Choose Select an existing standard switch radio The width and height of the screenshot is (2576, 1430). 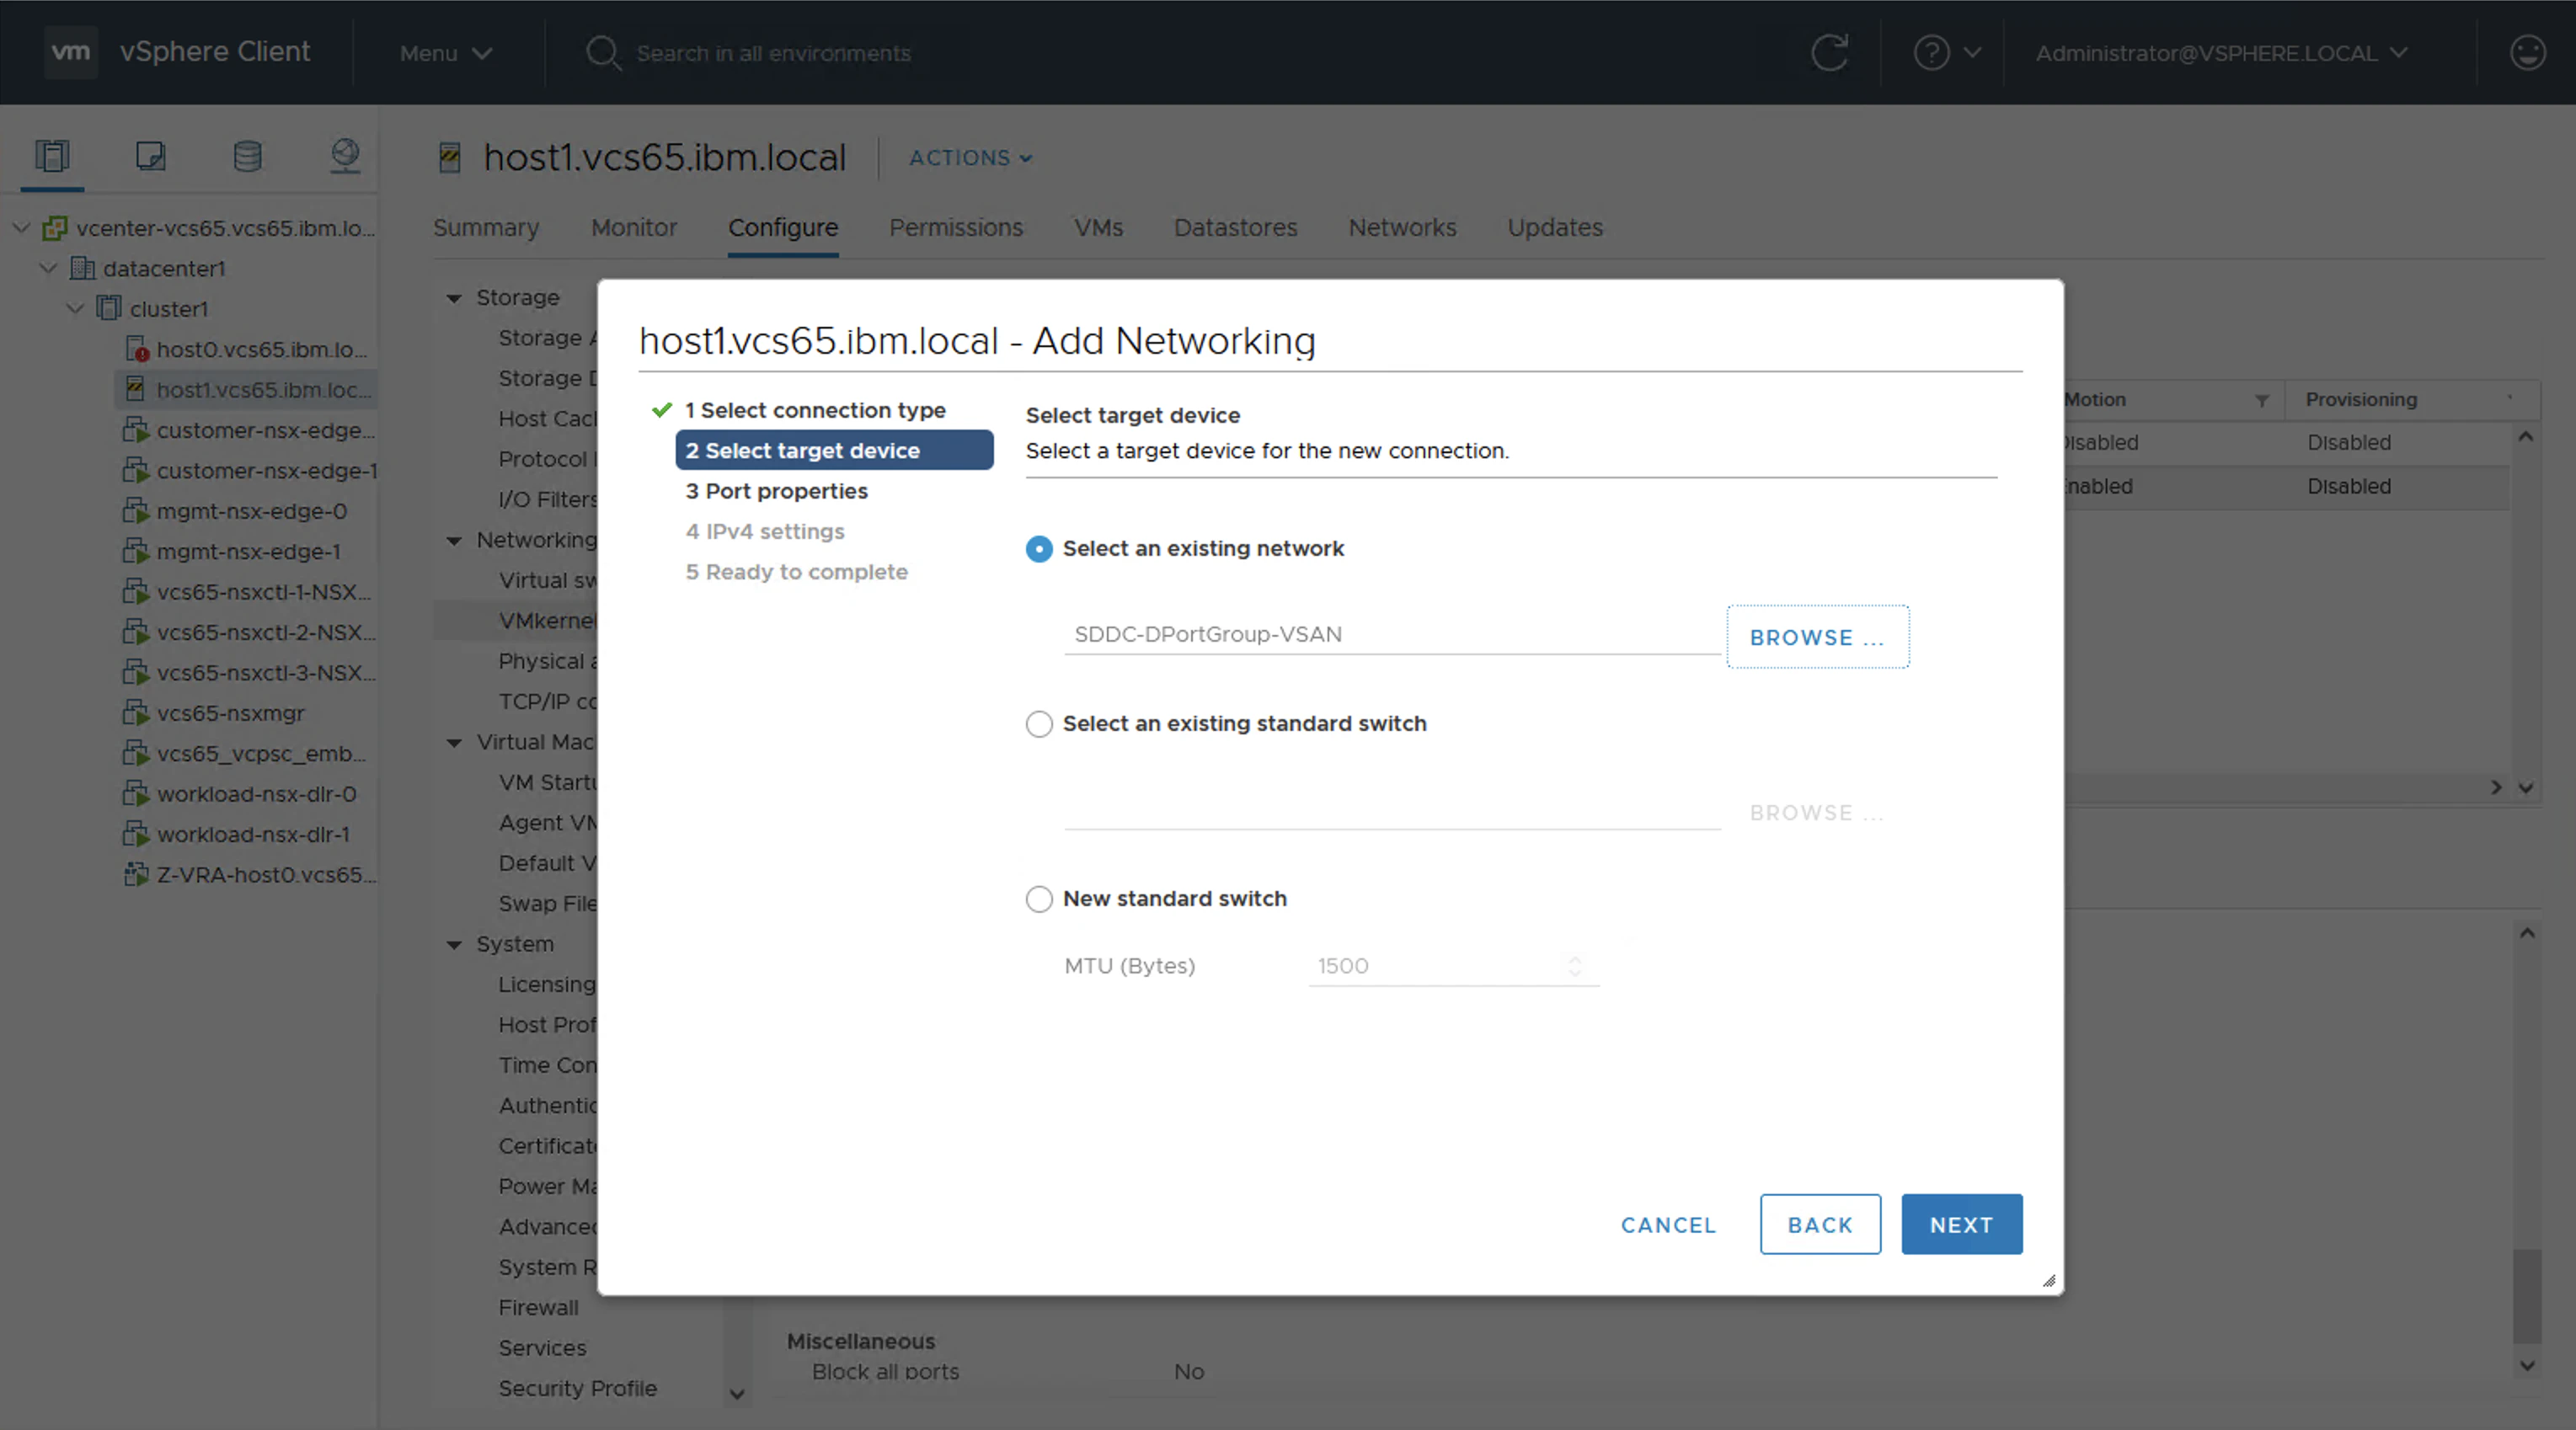pos(1039,724)
